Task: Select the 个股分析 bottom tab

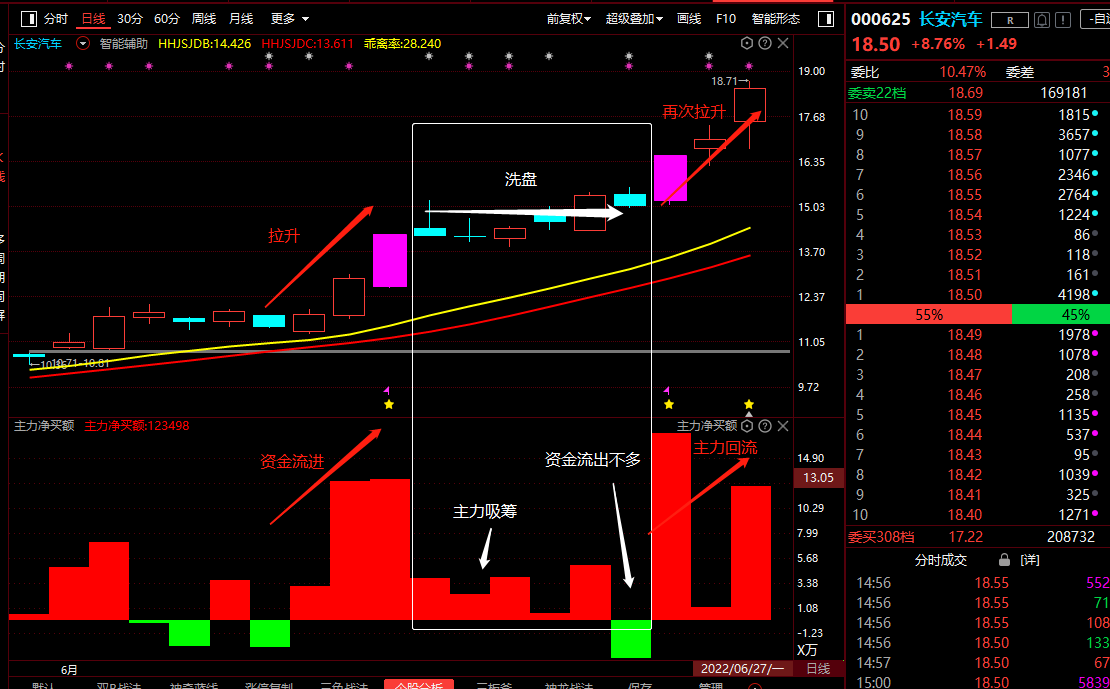Action: point(419,685)
